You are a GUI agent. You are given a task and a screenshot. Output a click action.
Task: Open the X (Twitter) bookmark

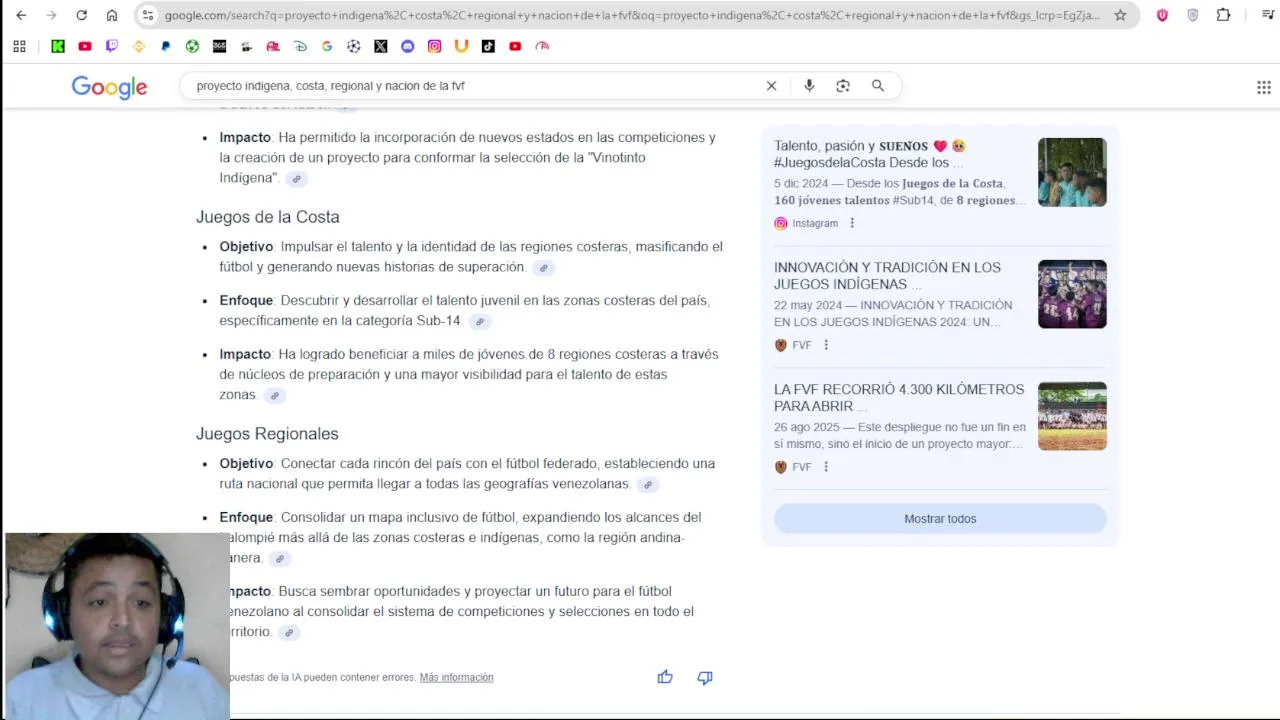click(x=381, y=46)
